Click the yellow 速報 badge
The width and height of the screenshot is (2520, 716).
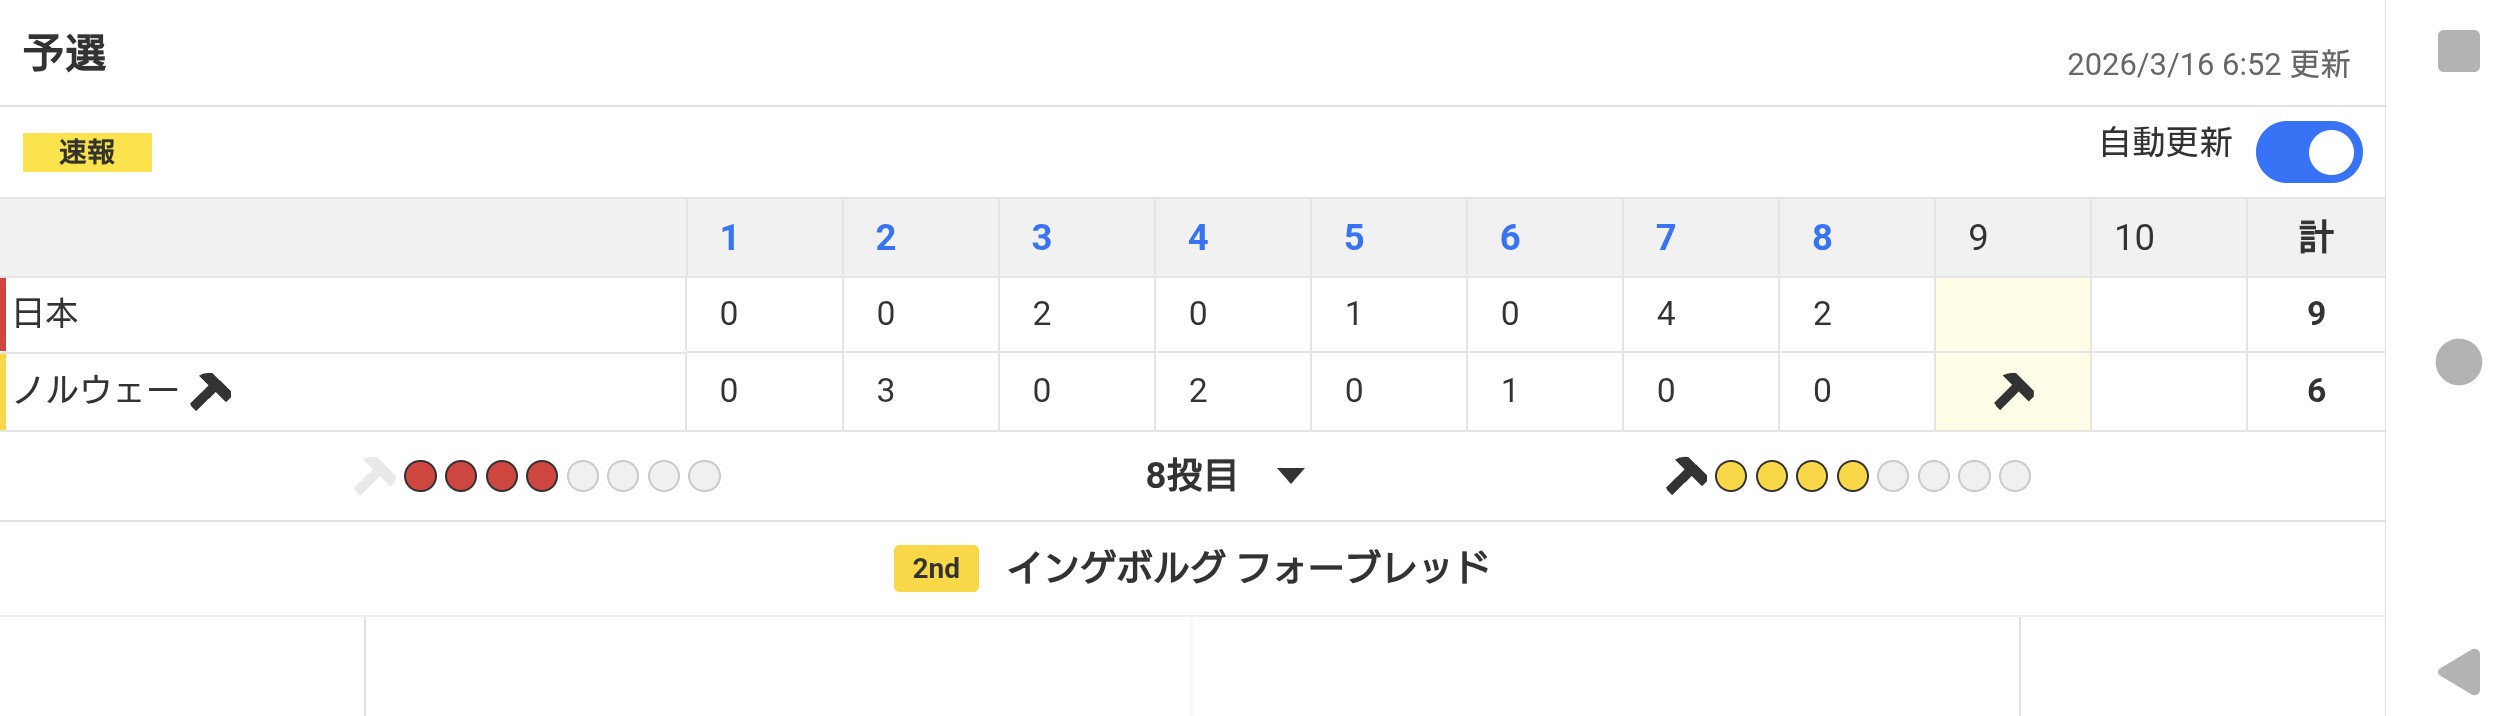[87, 152]
